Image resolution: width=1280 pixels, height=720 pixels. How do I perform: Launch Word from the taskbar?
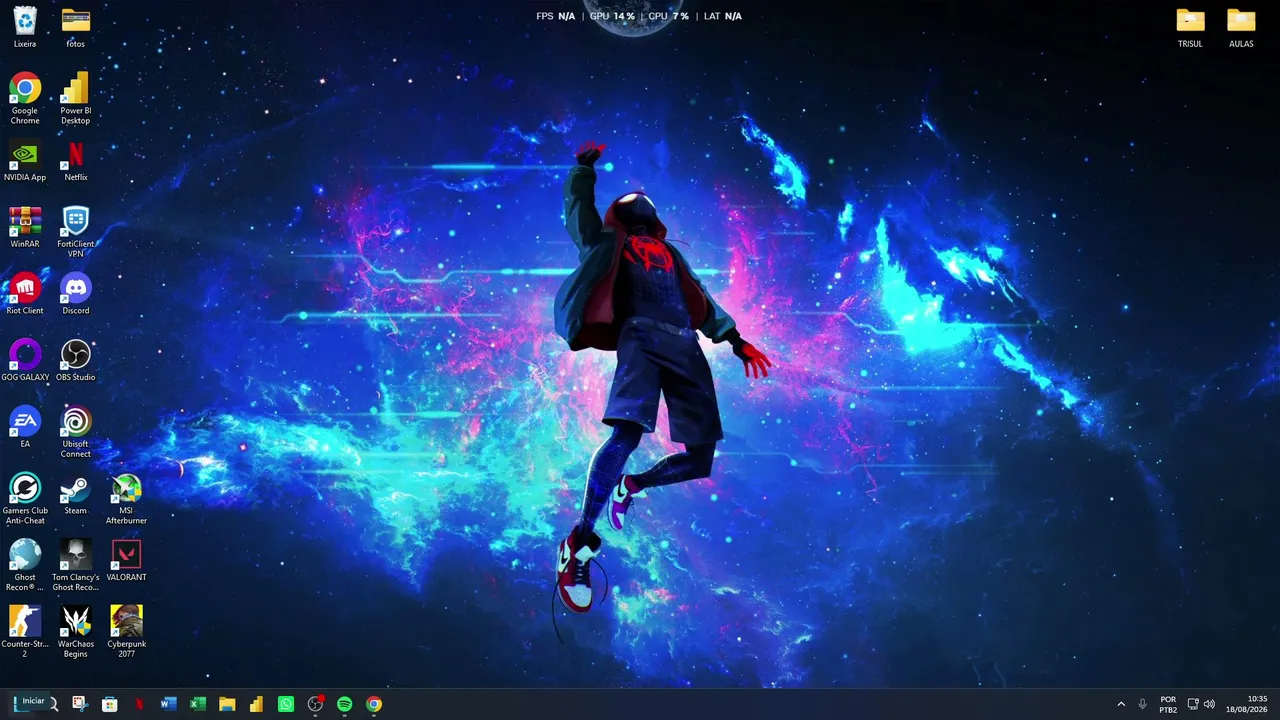[168, 704]
